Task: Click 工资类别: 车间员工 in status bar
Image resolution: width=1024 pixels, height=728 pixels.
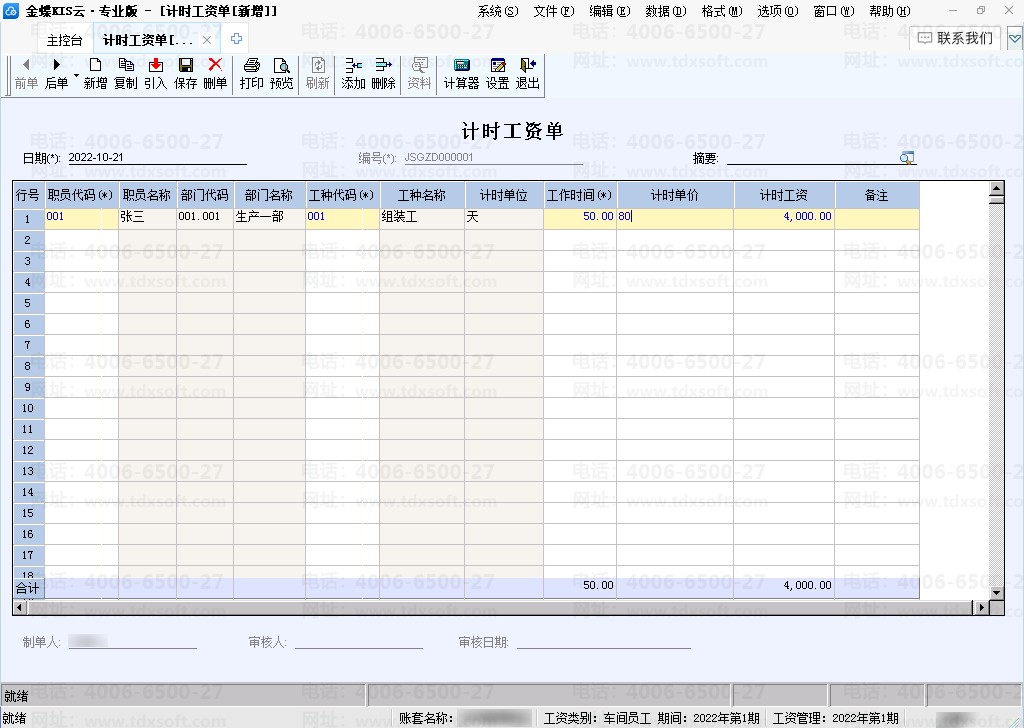Action: tap(597, 718)
